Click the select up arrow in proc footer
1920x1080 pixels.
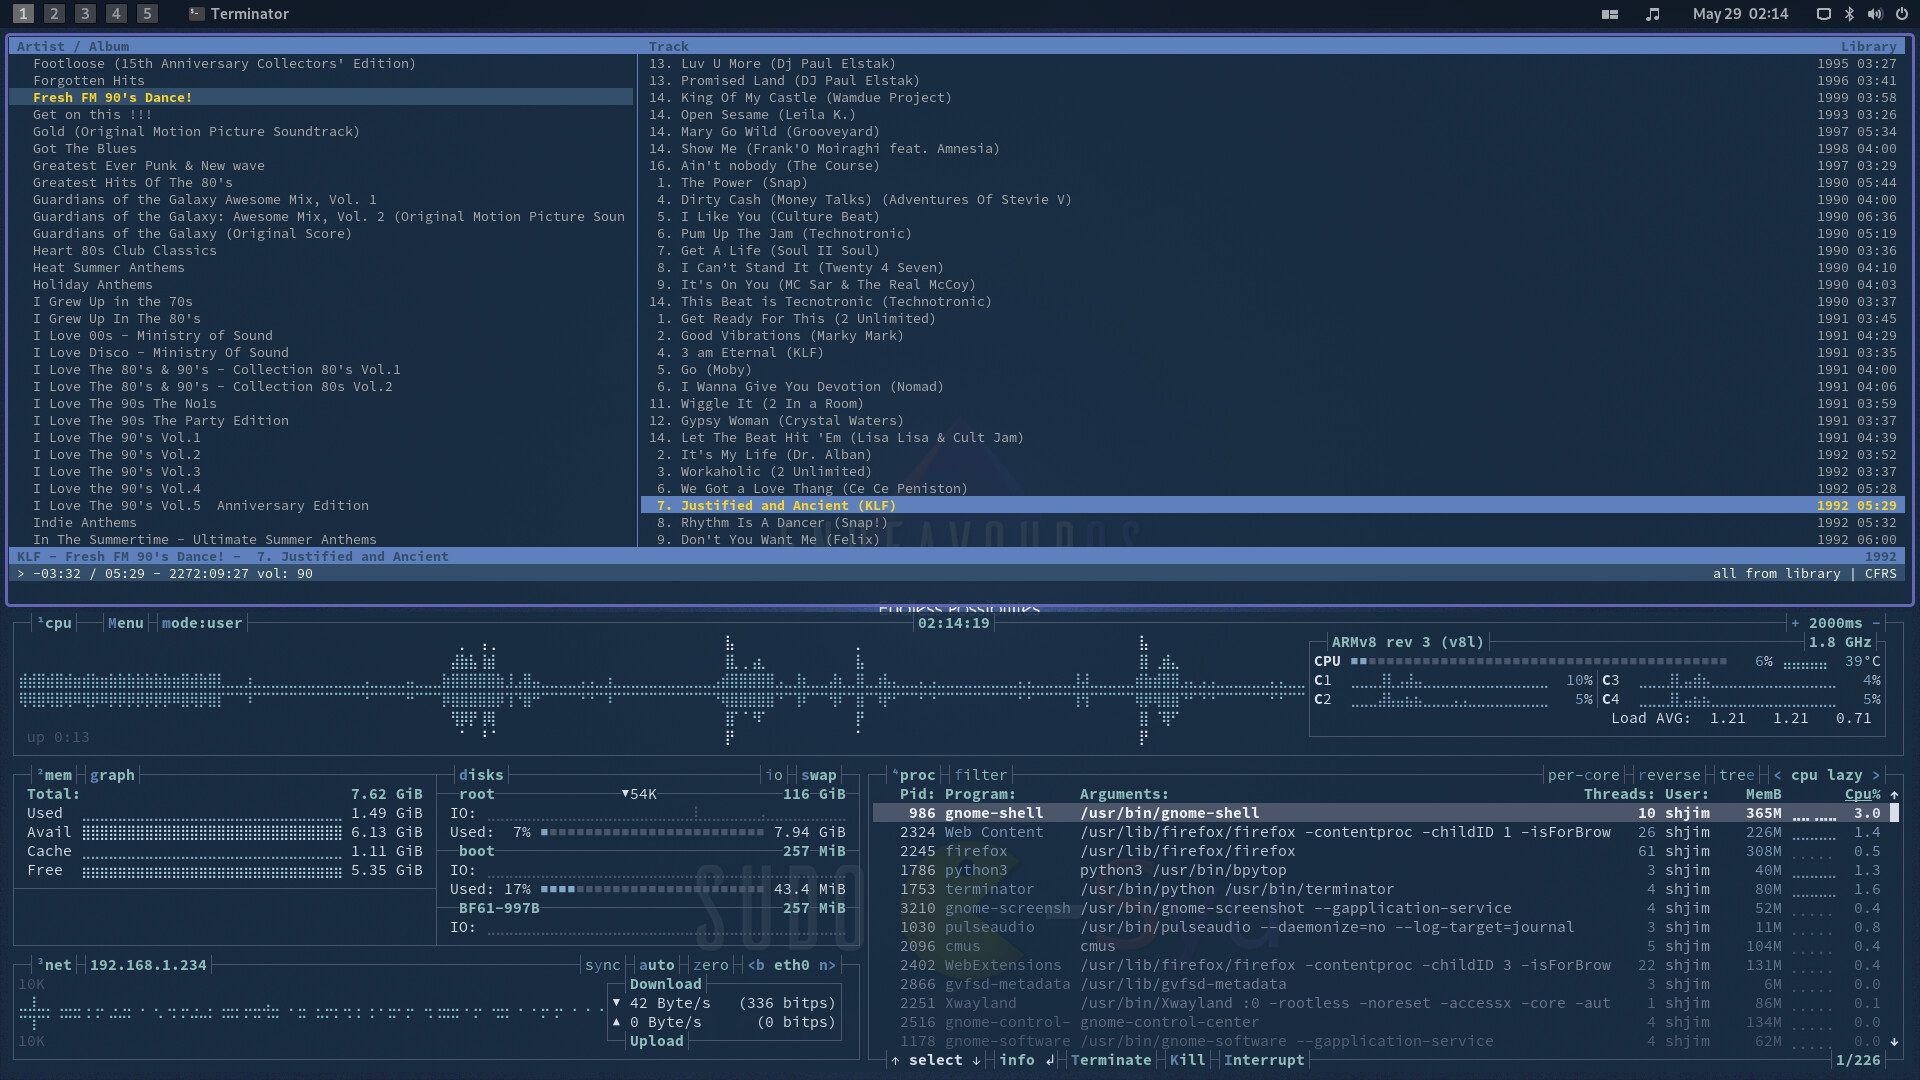(895, 1060)
